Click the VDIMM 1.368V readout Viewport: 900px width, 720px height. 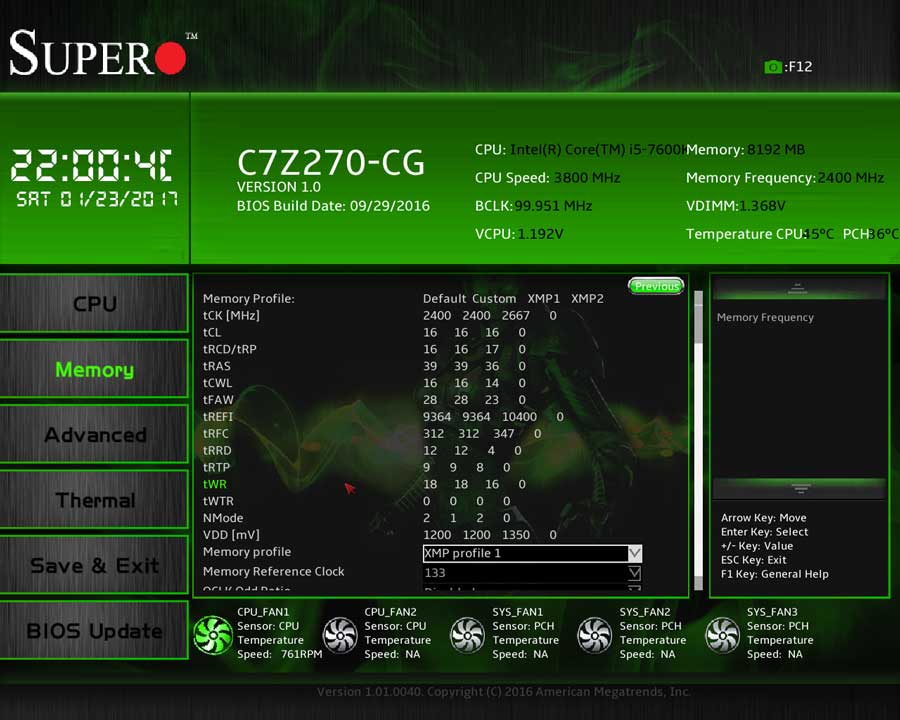(735, 206)
